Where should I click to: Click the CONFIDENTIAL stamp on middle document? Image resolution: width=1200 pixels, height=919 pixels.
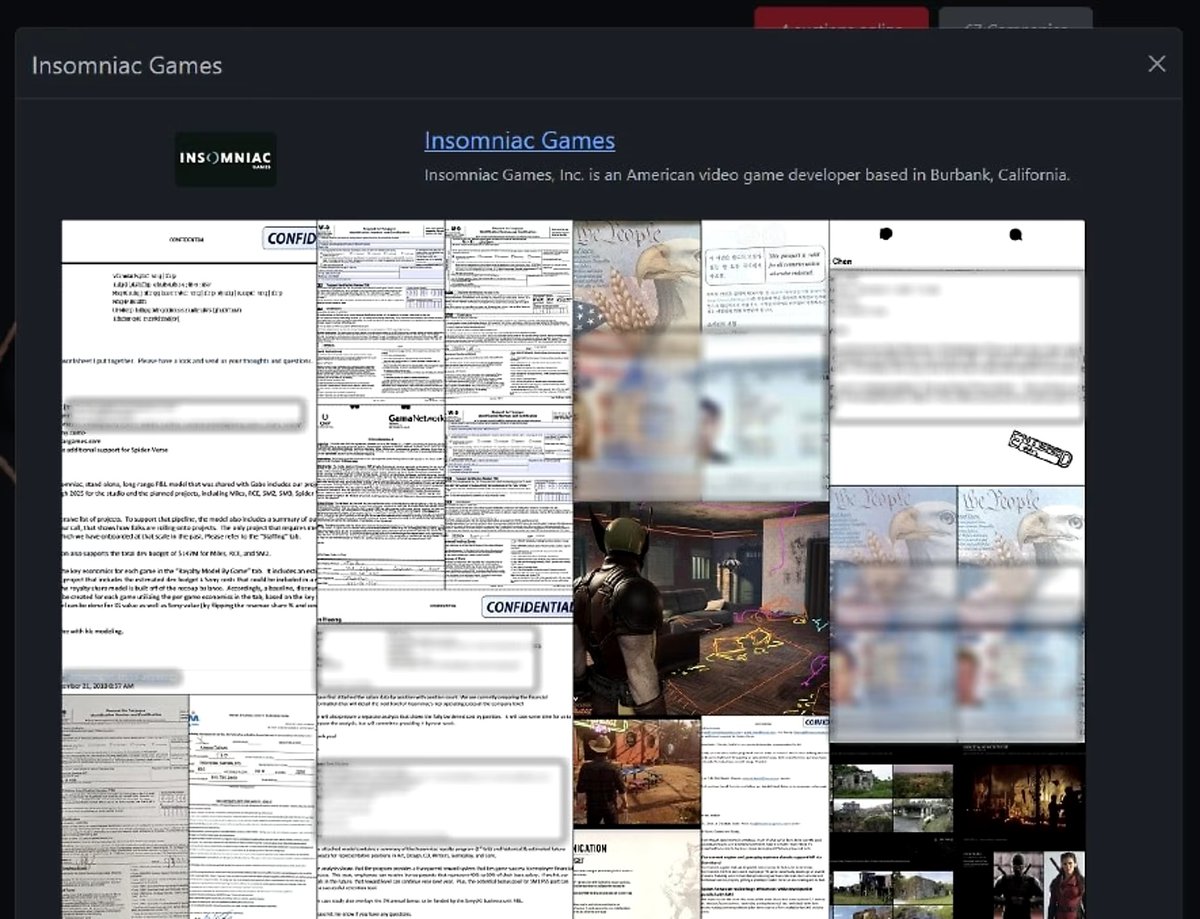pos(526,607)
